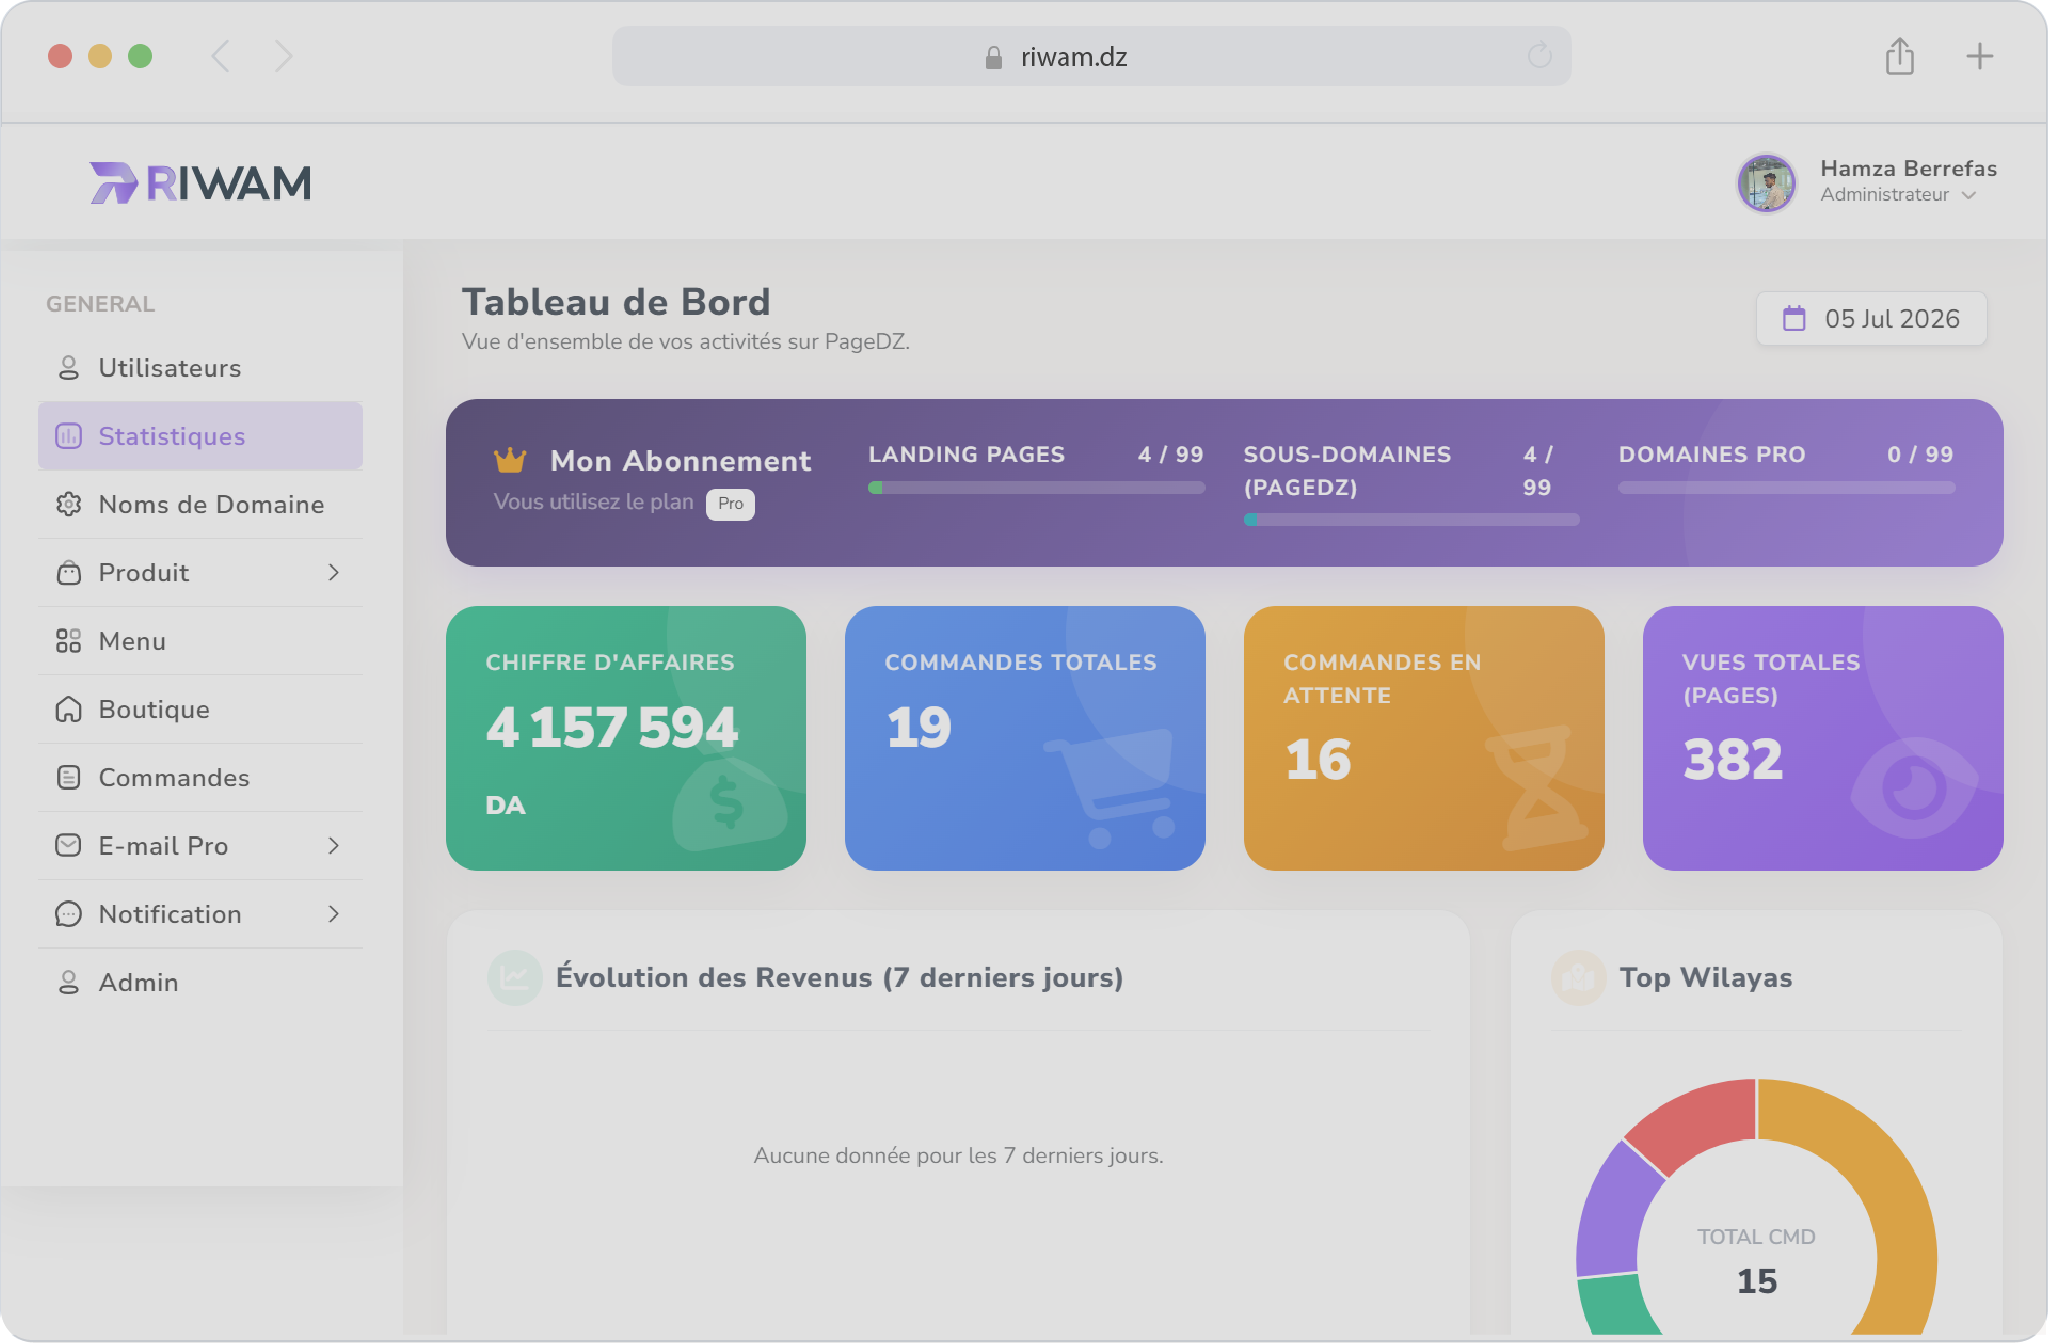2049x1343 pixels.
Task: Click the shopping cart icon on orders card
Action: click(1112, 788)
